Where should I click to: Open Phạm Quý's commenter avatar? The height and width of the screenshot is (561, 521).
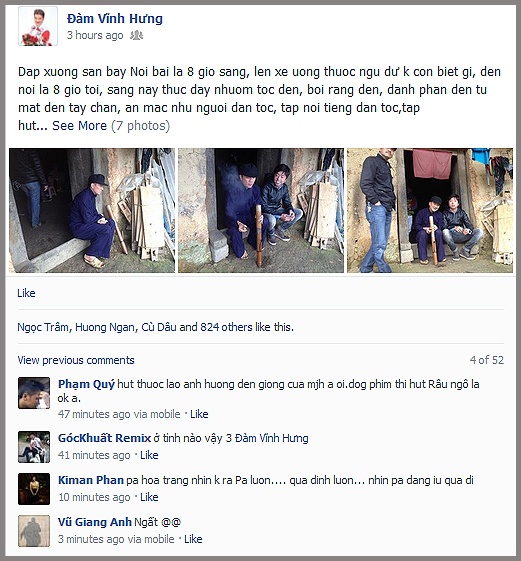pyautogui.click(x=34, y=393)
